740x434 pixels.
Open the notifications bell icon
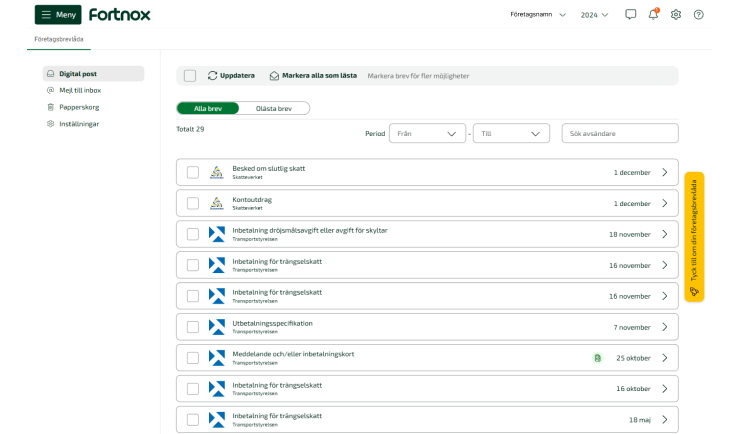tap(653, 14)
